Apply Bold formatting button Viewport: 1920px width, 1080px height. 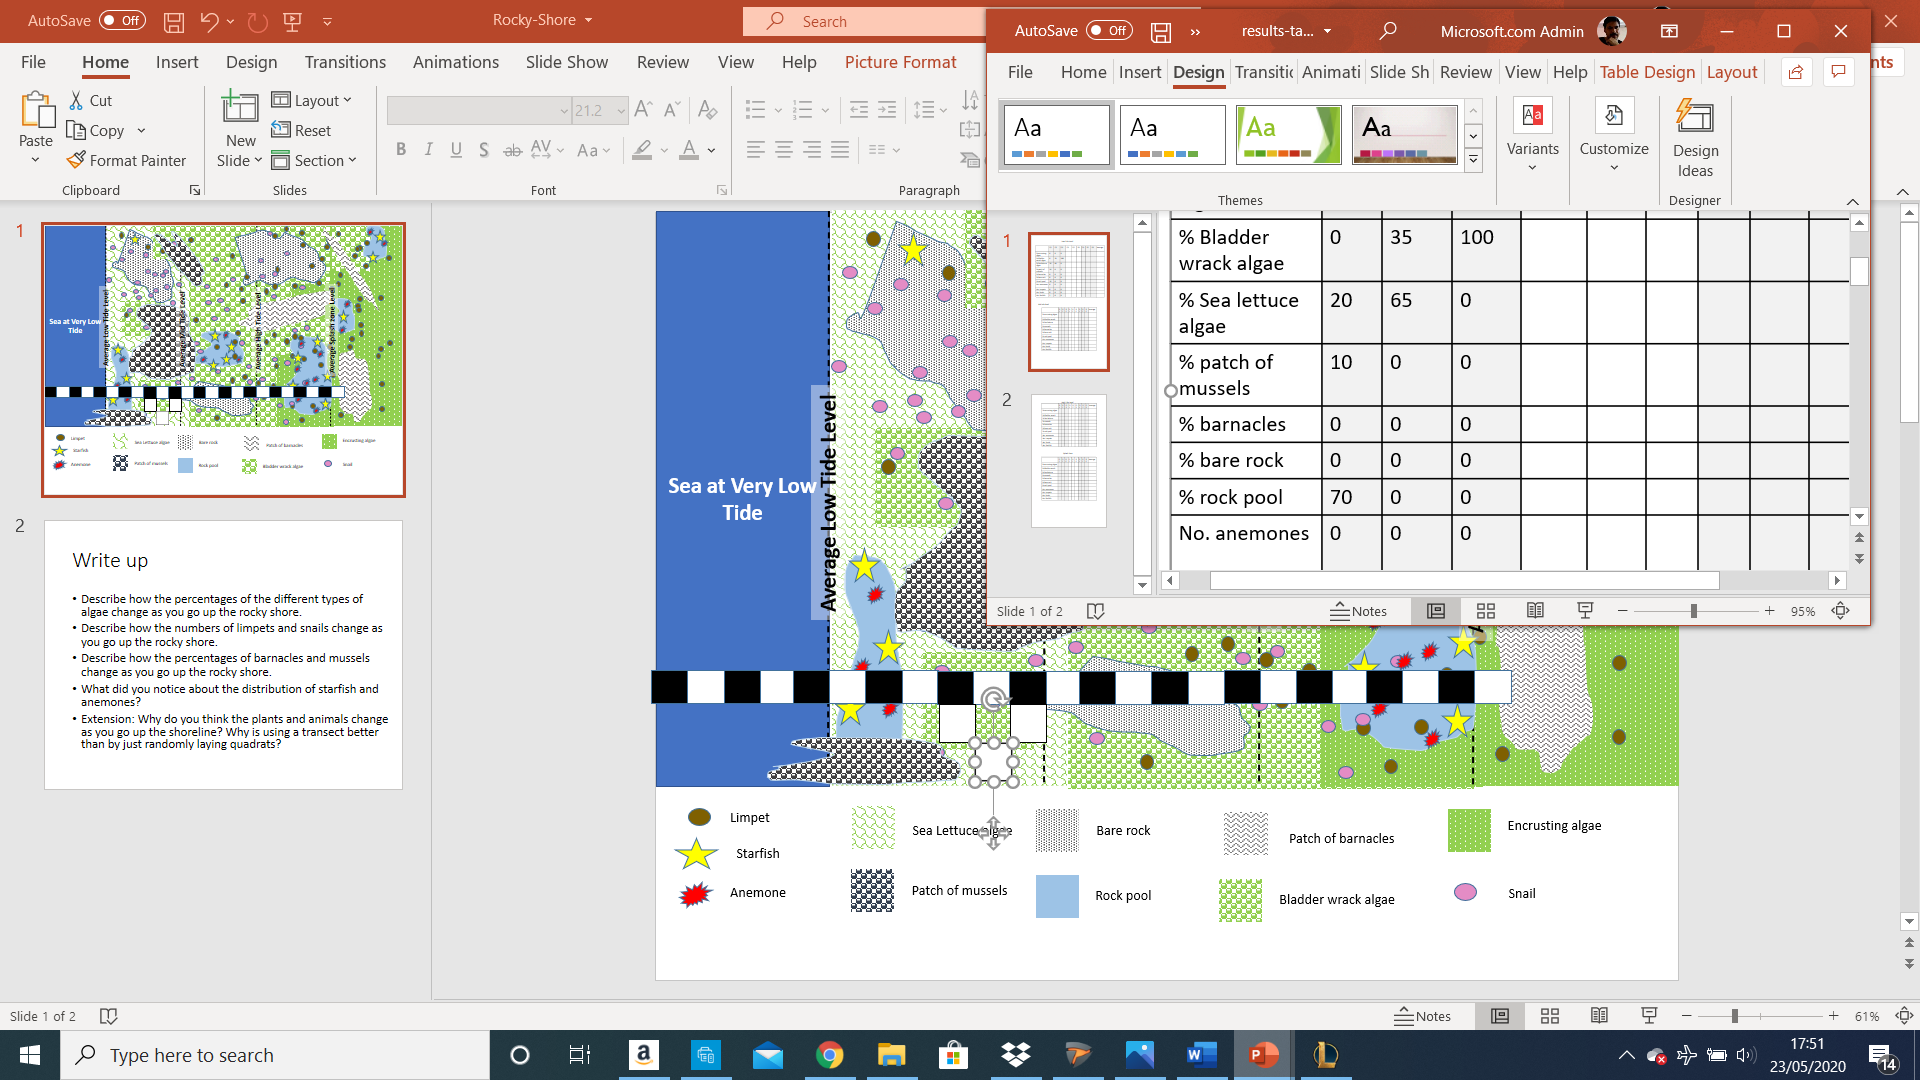click(401, 150)
